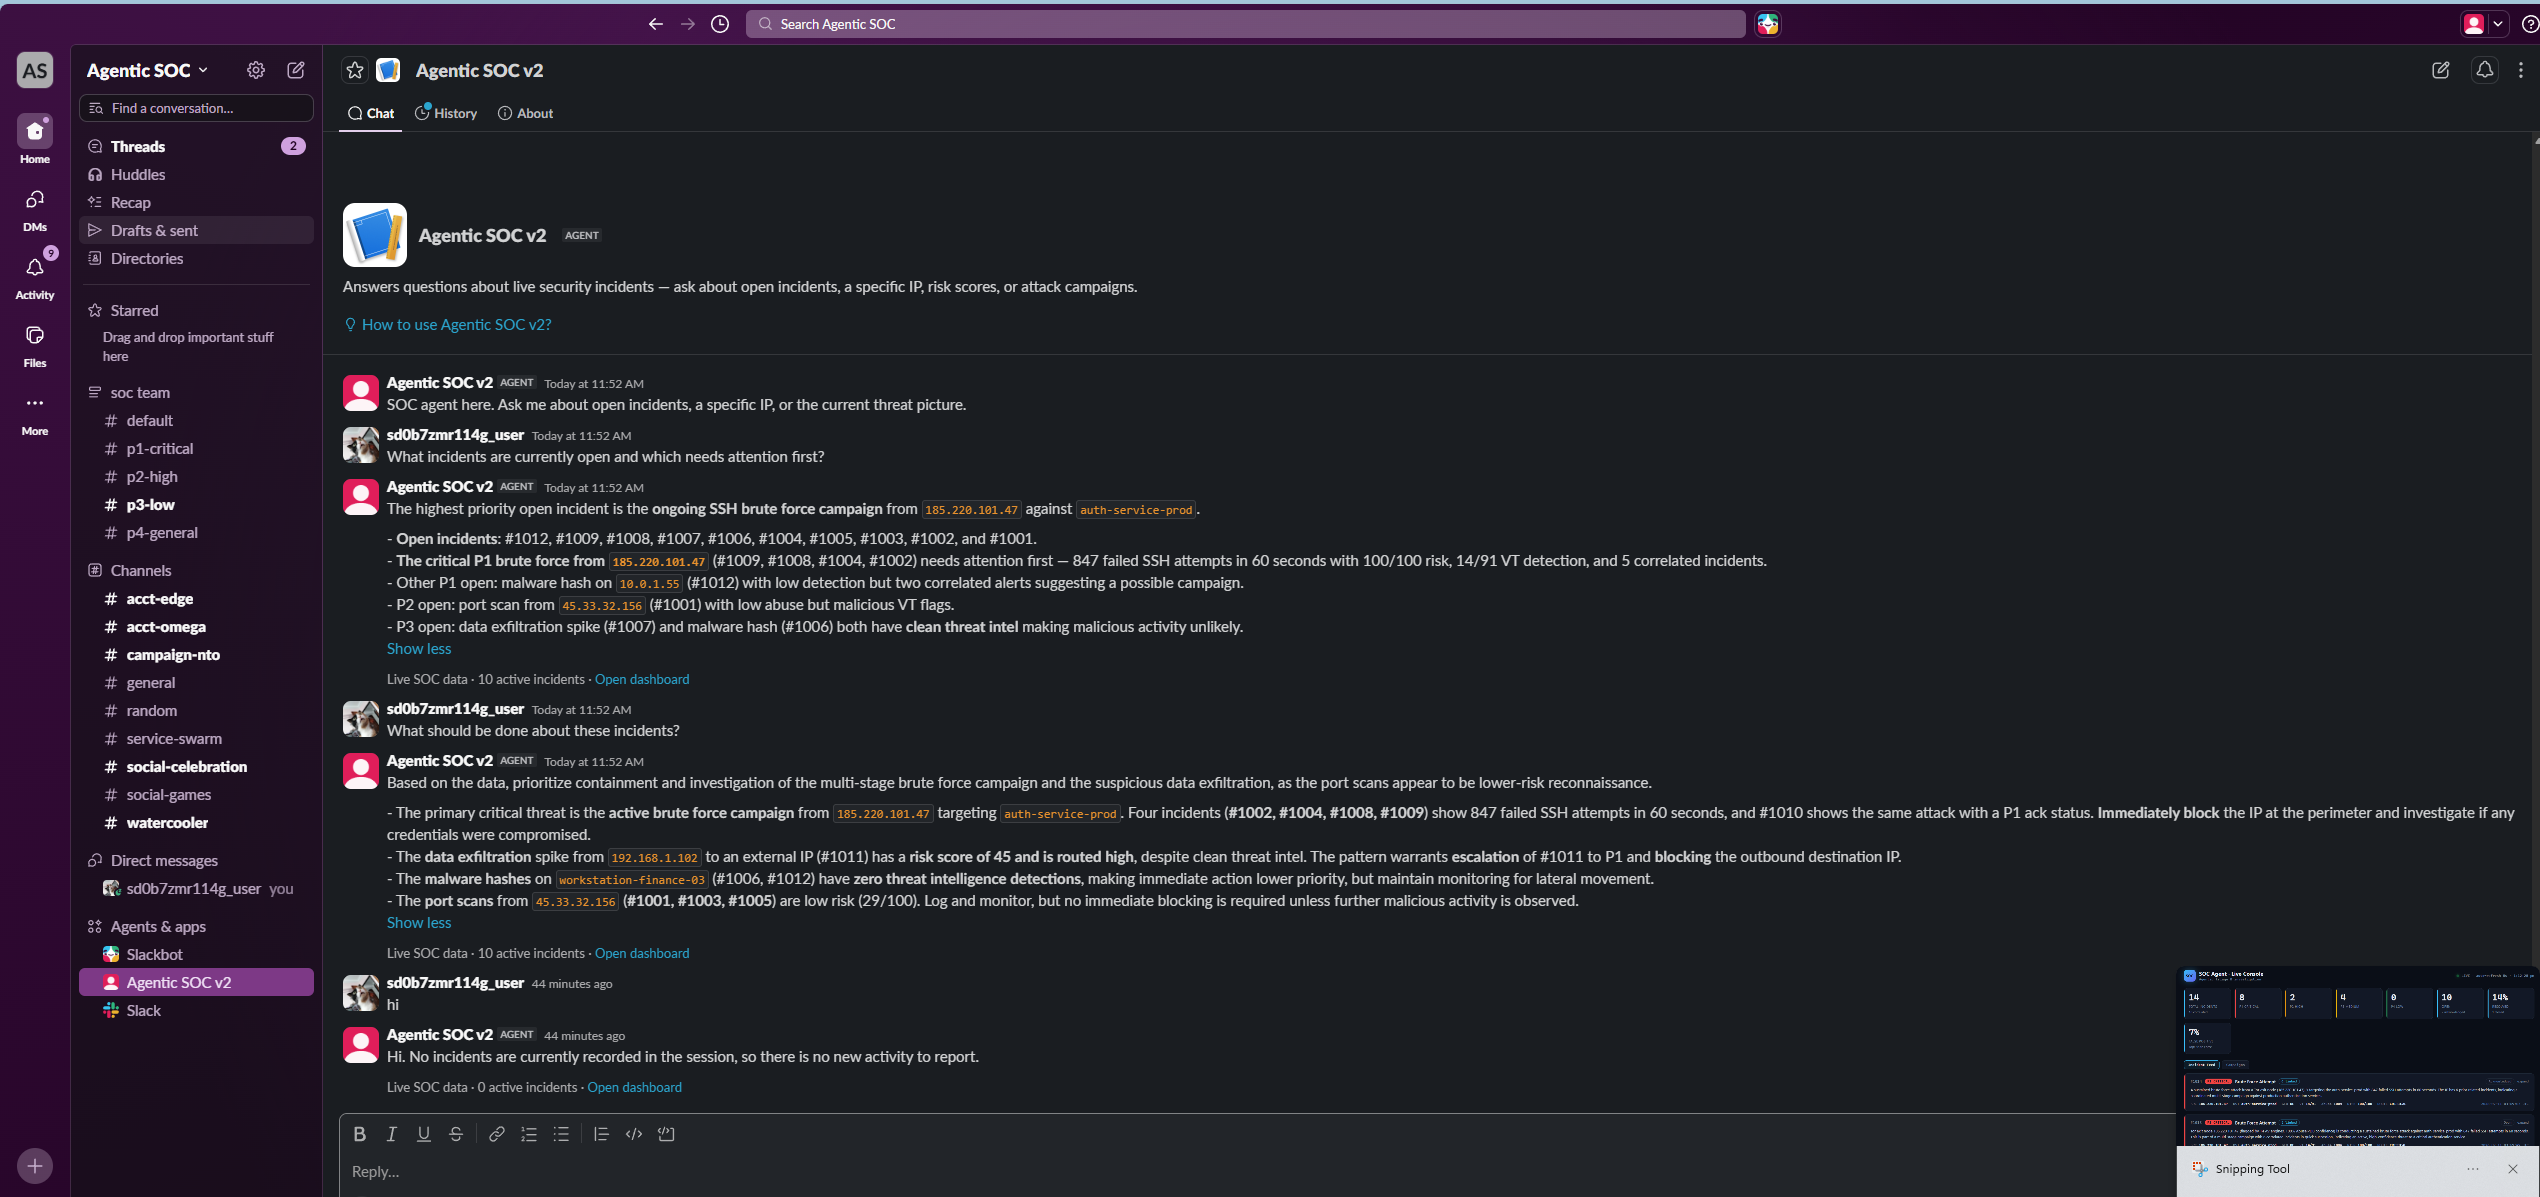Image resolution: width=2540 pixels, height=1197 pixels.
Task: Open the social-celebration channel
Action: pos(196,767)
